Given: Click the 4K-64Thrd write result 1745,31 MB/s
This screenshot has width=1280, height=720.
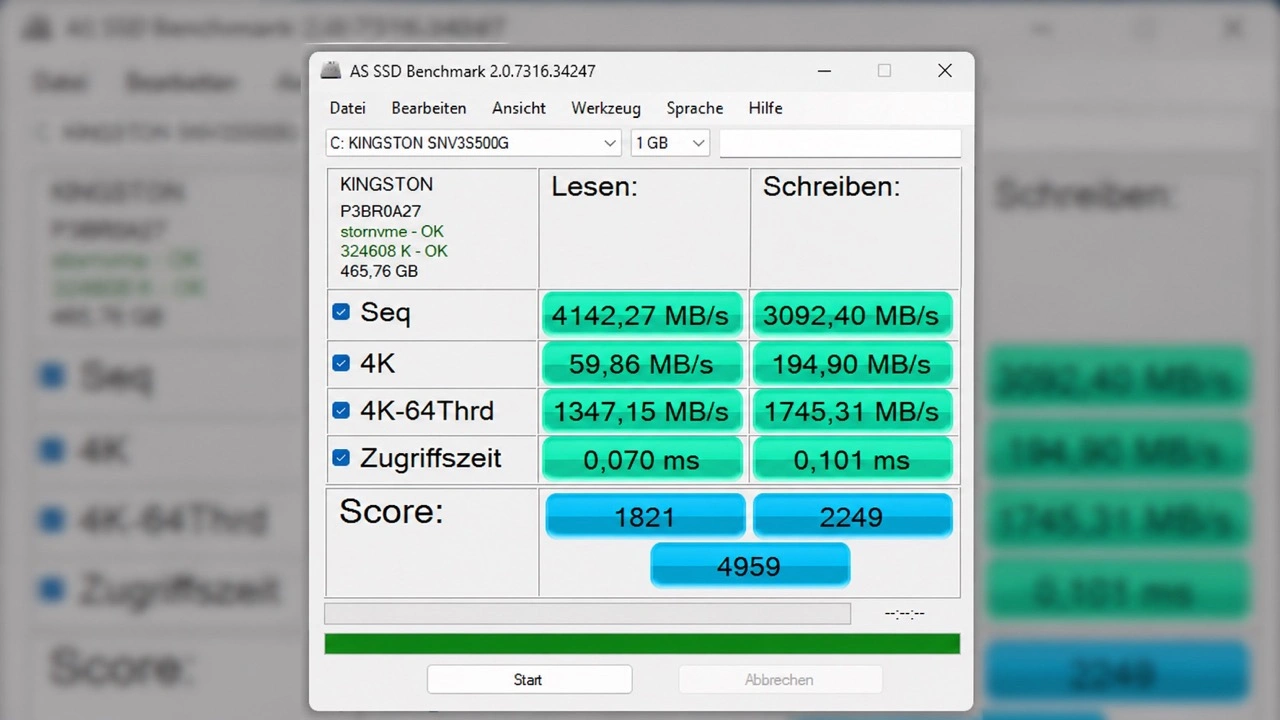Looking at the screenshot, I should (x=852, y=411).
